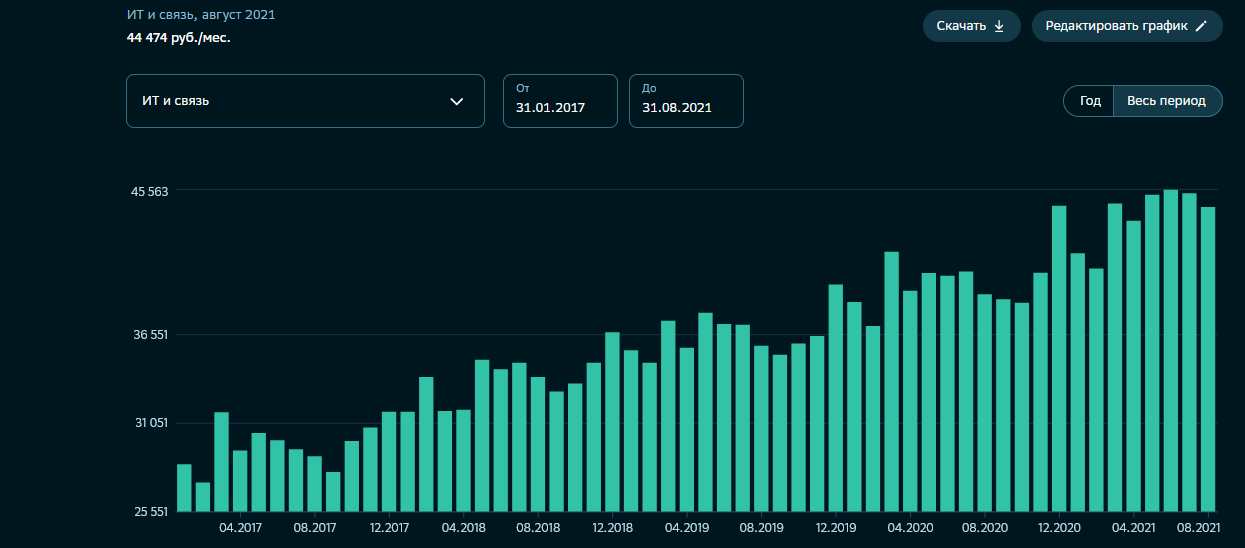The height and width of the screenshot is (548, 1245).
Task: Select the bar above the 04.2020 label
Action: (910, 400)
